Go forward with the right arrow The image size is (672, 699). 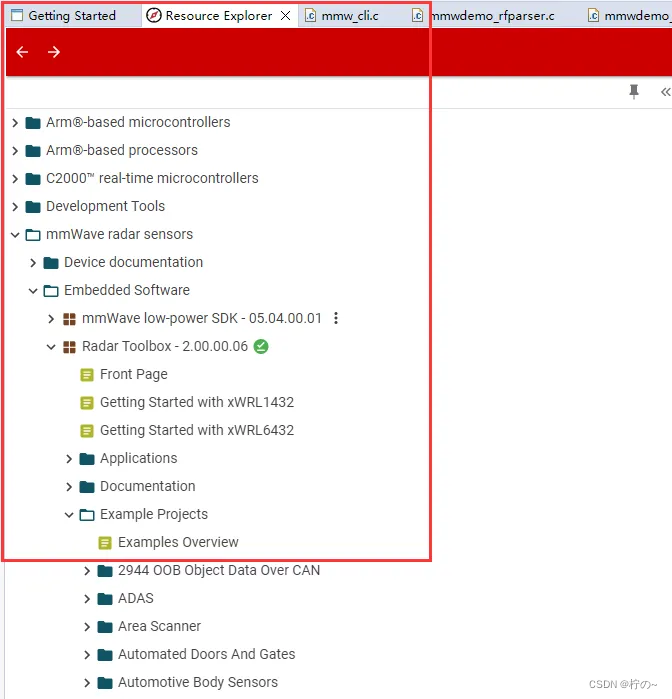pyautogui.click(x=54, y=52)
